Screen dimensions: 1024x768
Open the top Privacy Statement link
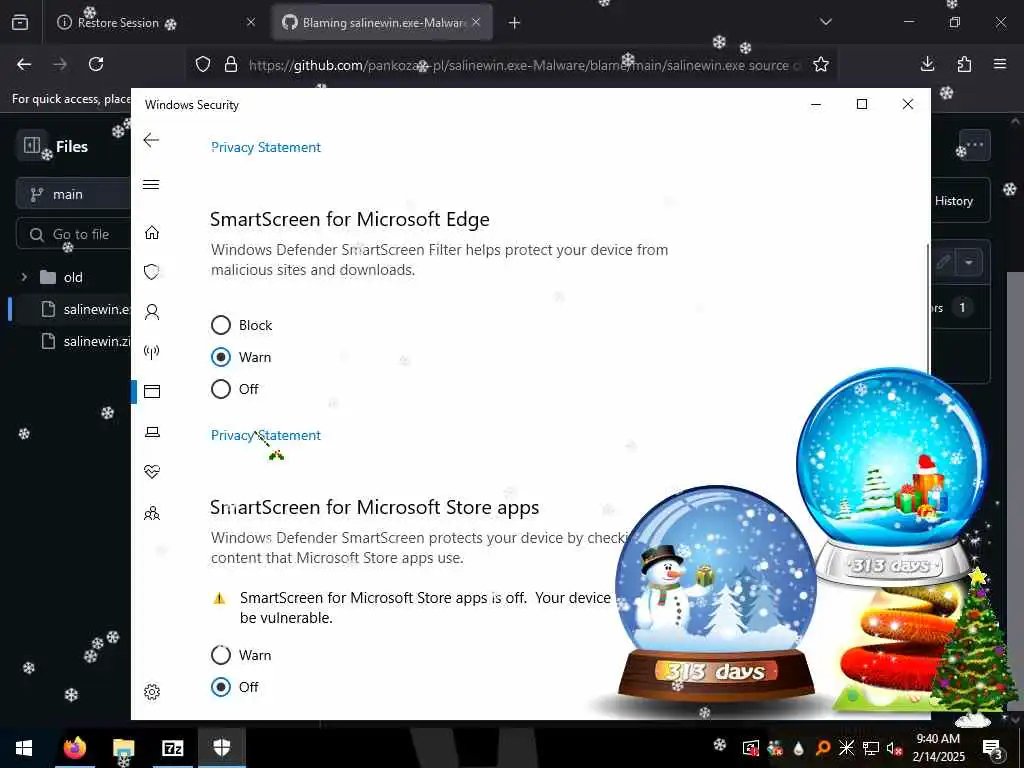tap(266, 147)
